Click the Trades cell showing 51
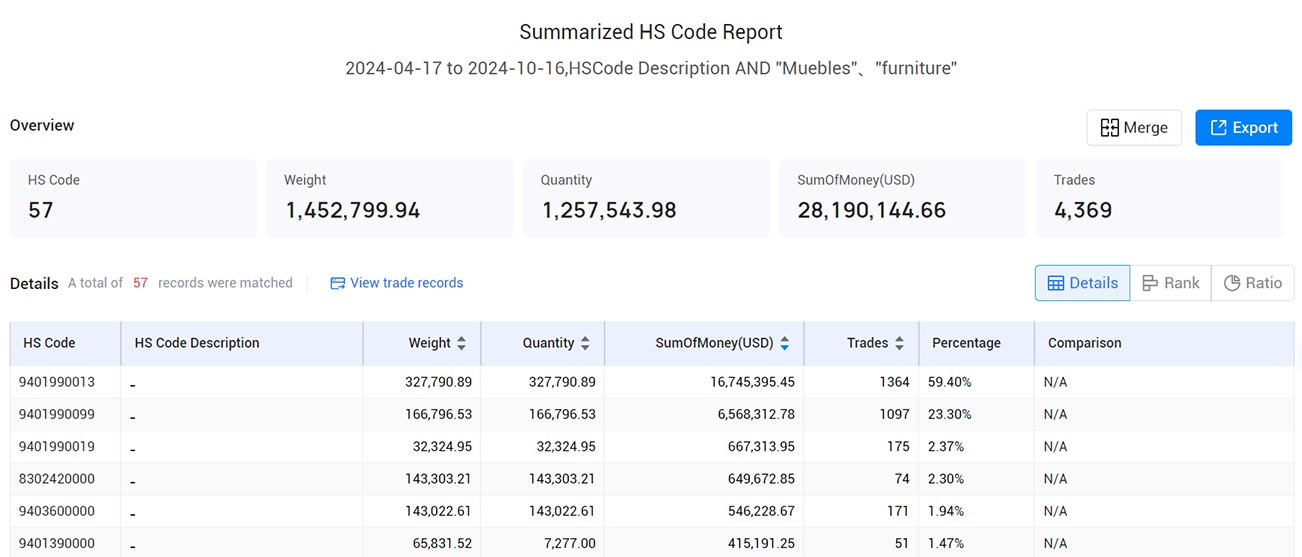Screen dimensions: 1302x557 coord(861,543)
